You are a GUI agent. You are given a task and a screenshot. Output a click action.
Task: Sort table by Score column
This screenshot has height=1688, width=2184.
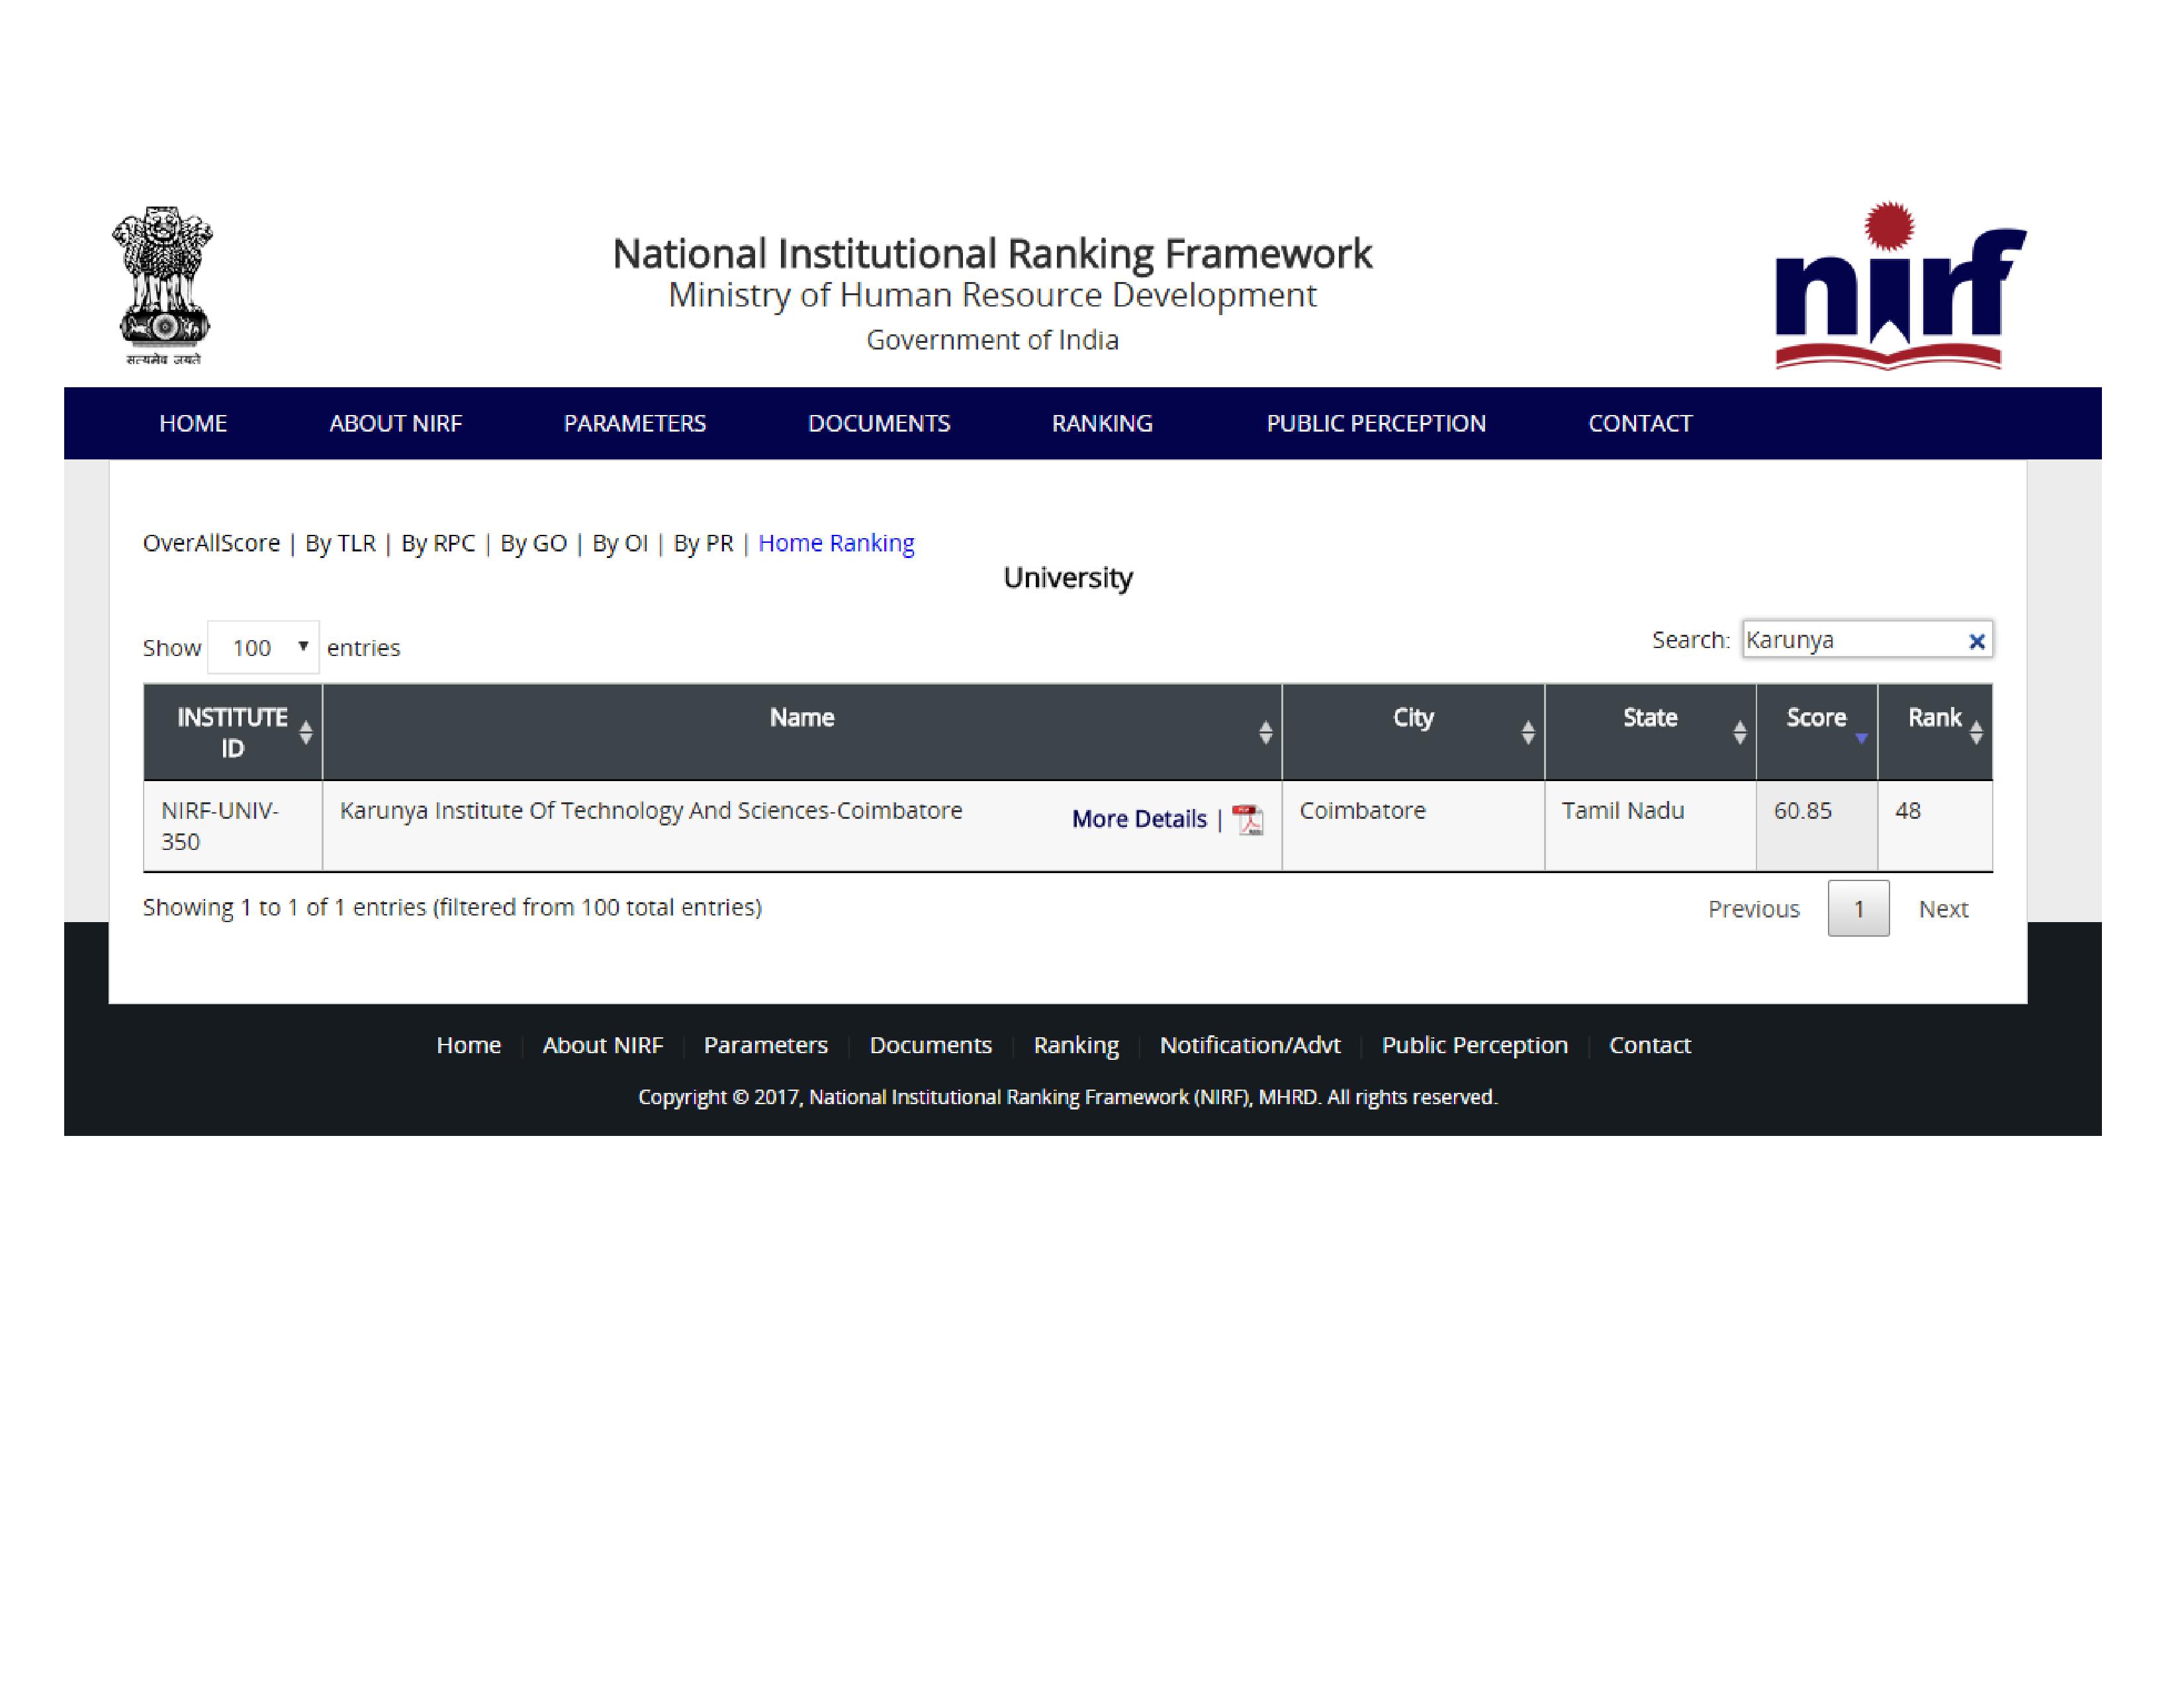(1816, 733)
